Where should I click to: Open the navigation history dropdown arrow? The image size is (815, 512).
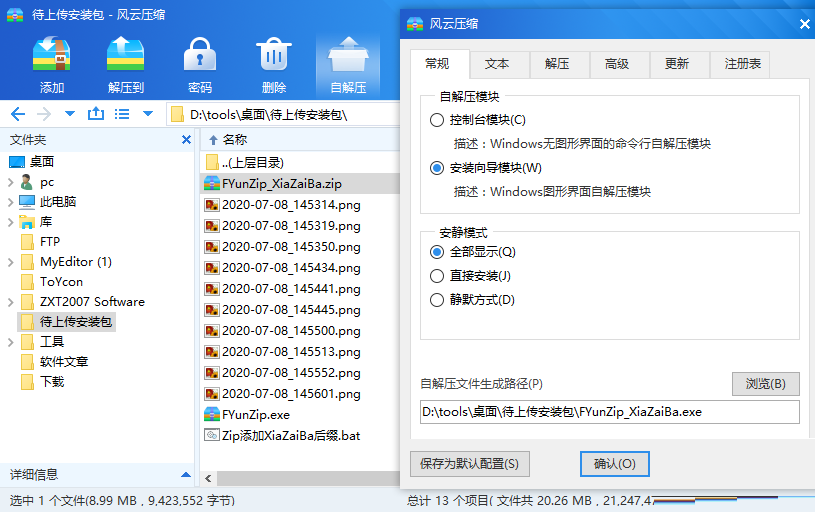pyautogui.click(x=70, y=114)
